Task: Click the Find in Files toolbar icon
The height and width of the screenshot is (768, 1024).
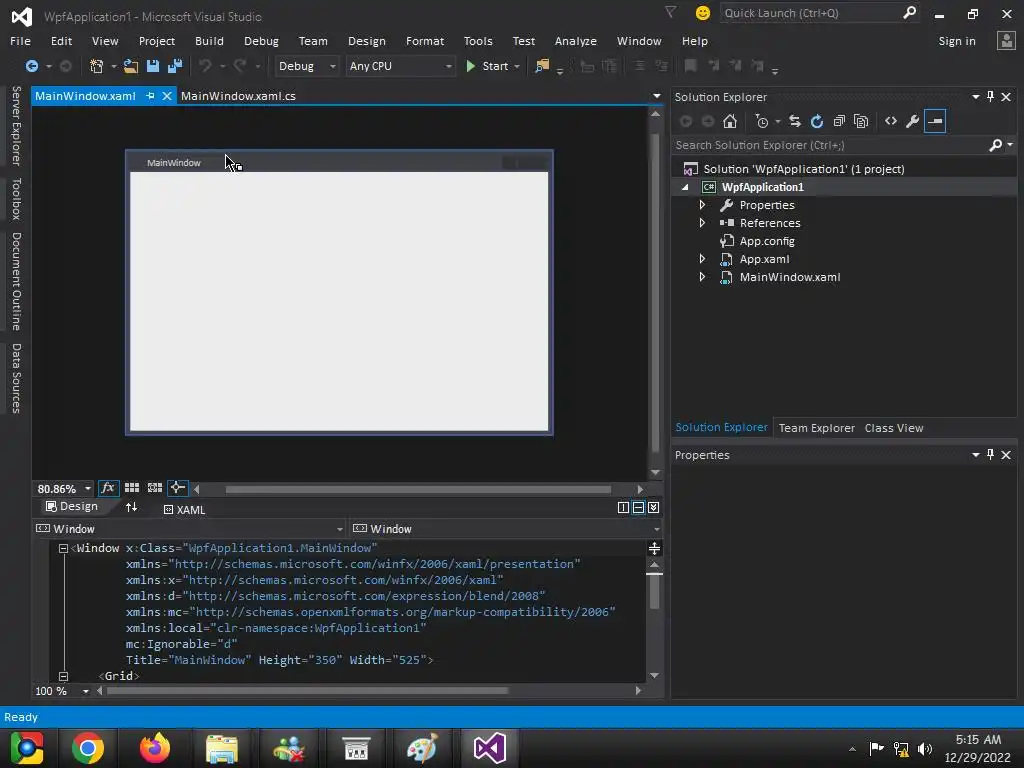Action: (x=542, y=66)
